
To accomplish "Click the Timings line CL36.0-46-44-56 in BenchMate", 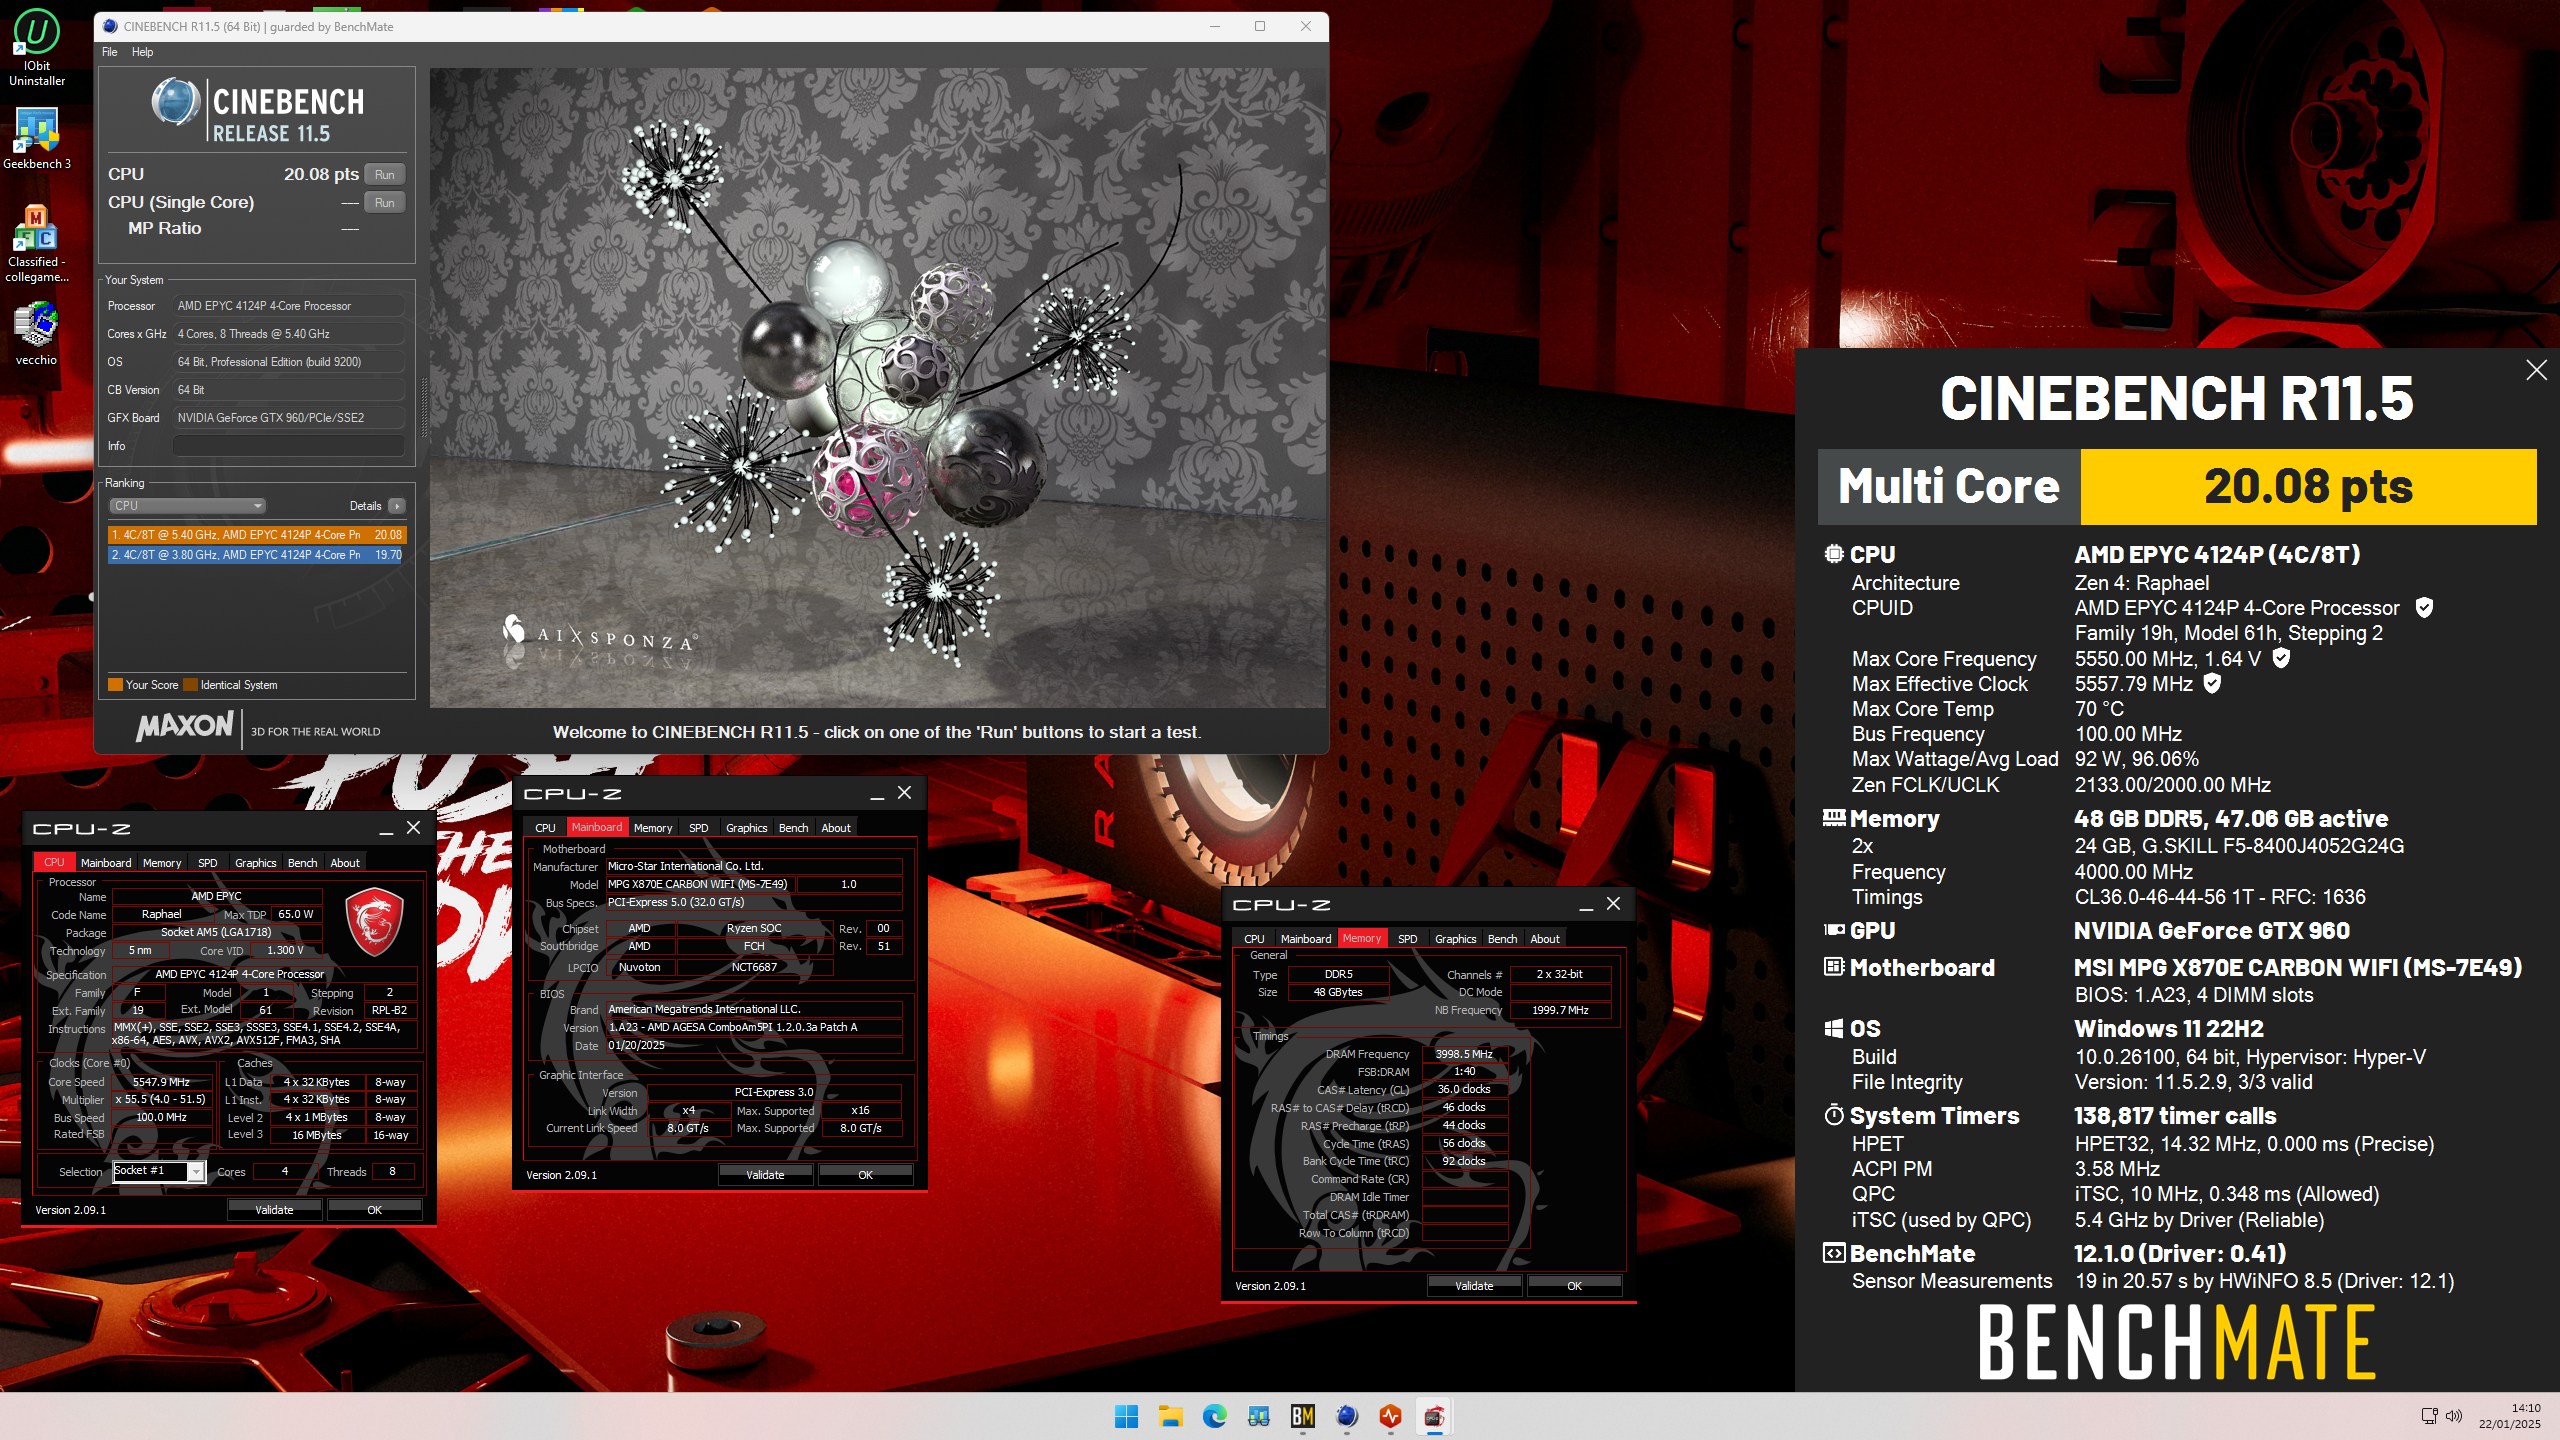I will 2219,896.
